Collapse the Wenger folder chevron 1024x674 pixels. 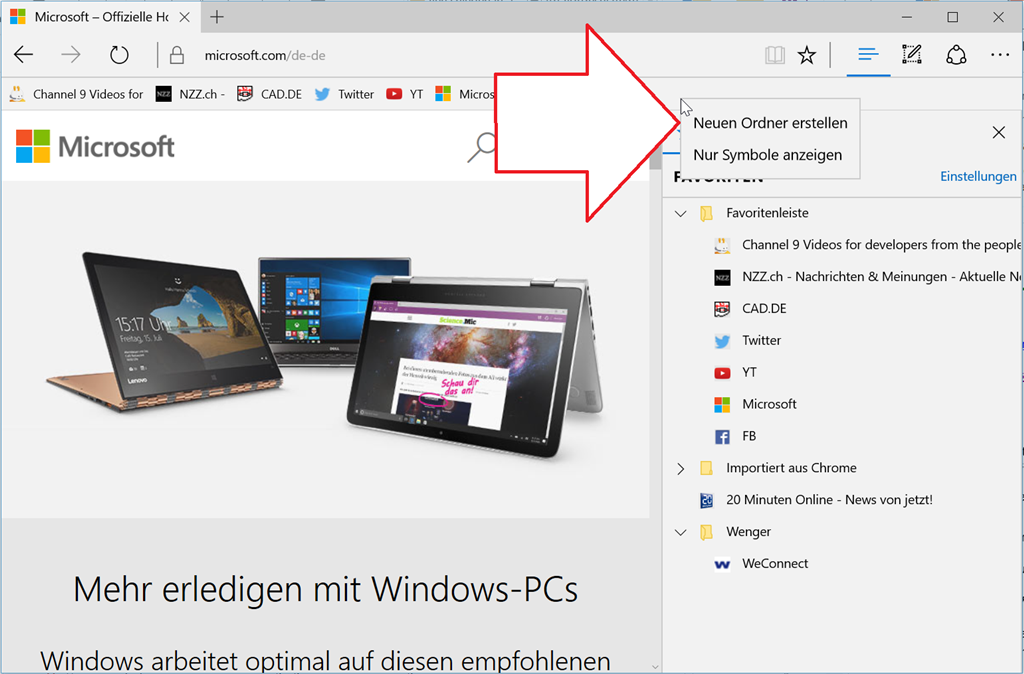click(x=680, y=532)
